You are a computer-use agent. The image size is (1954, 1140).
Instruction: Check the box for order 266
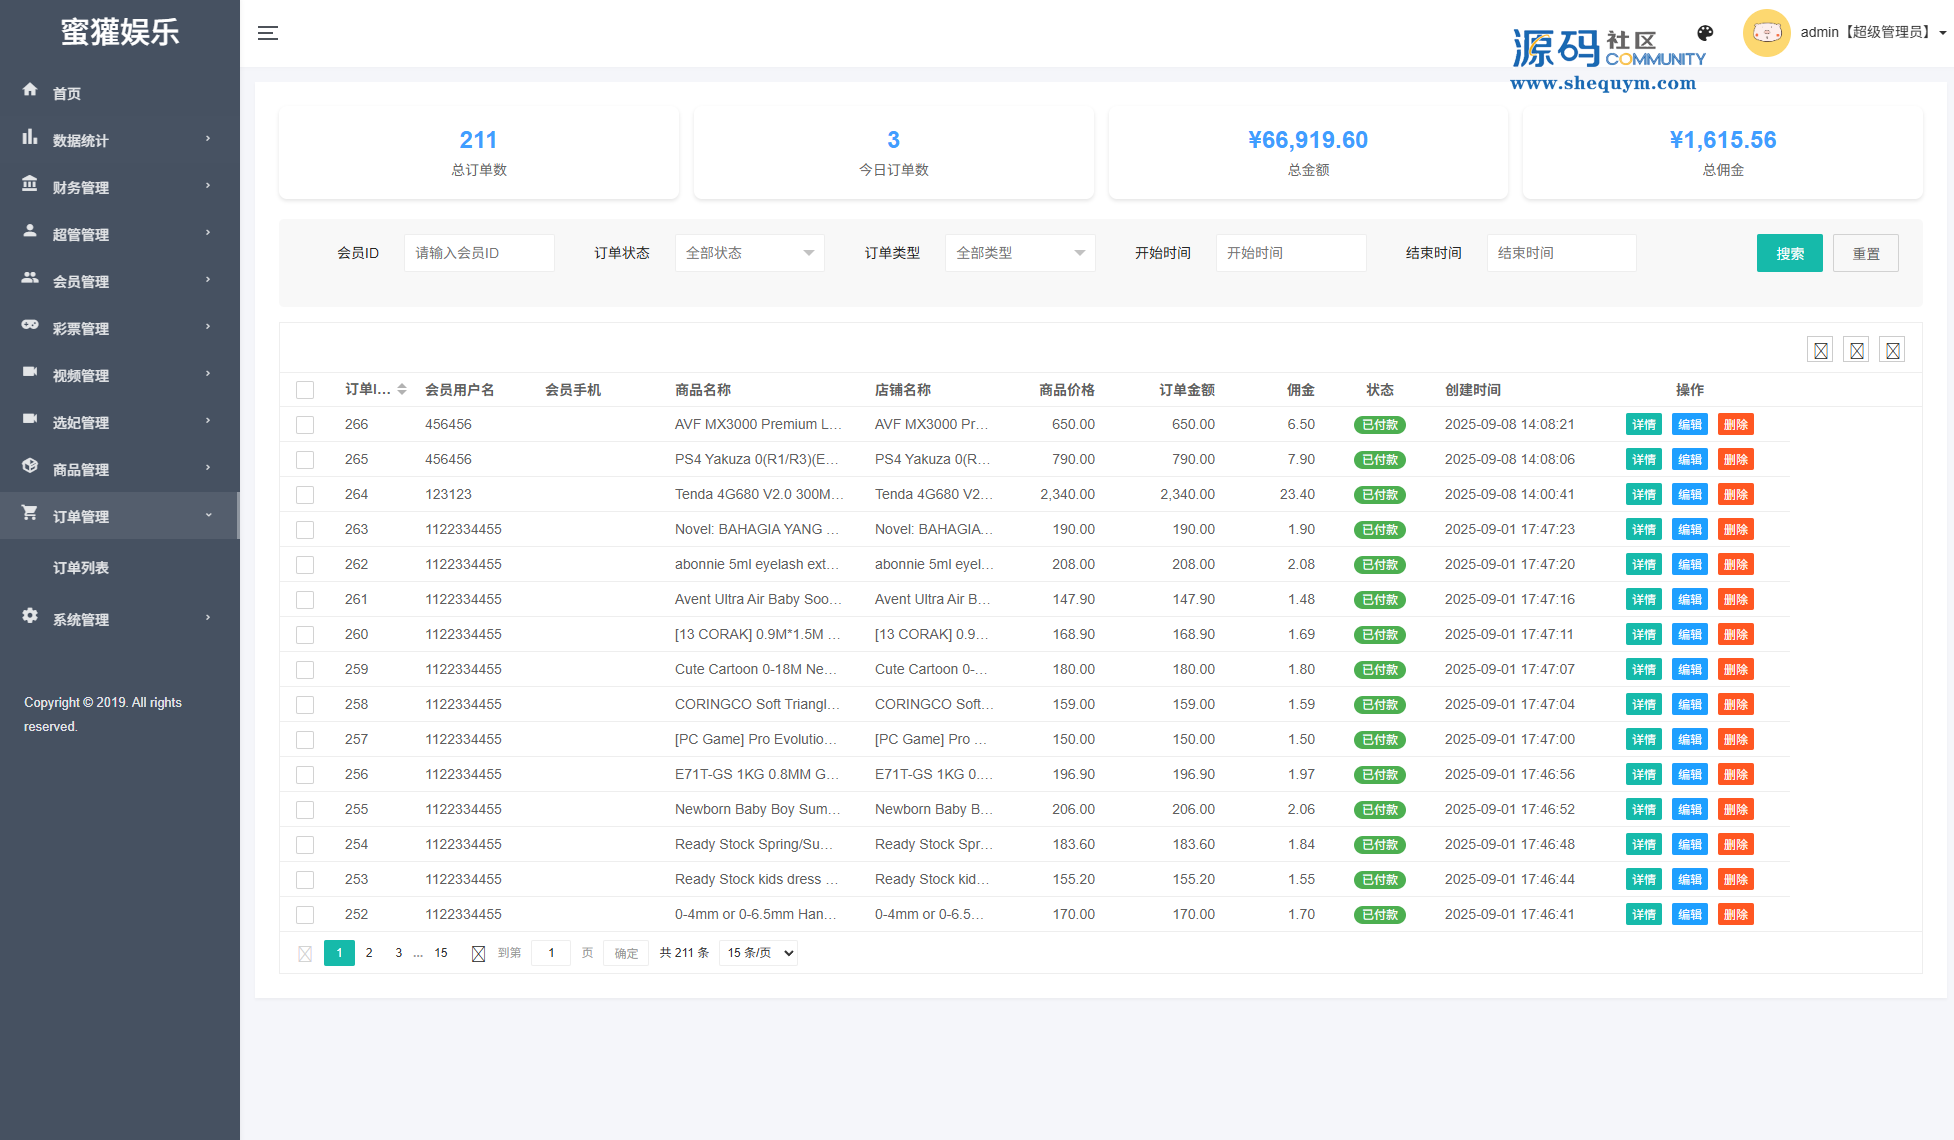coord(305,425)
